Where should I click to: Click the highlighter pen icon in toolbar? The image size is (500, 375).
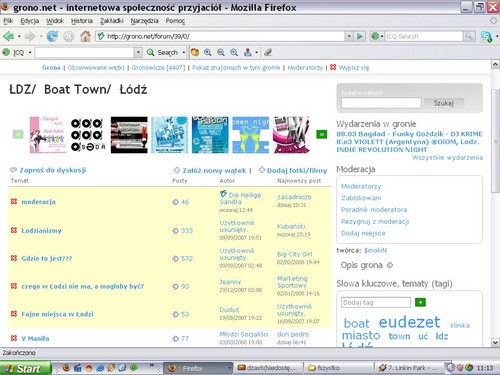point(268,52)
